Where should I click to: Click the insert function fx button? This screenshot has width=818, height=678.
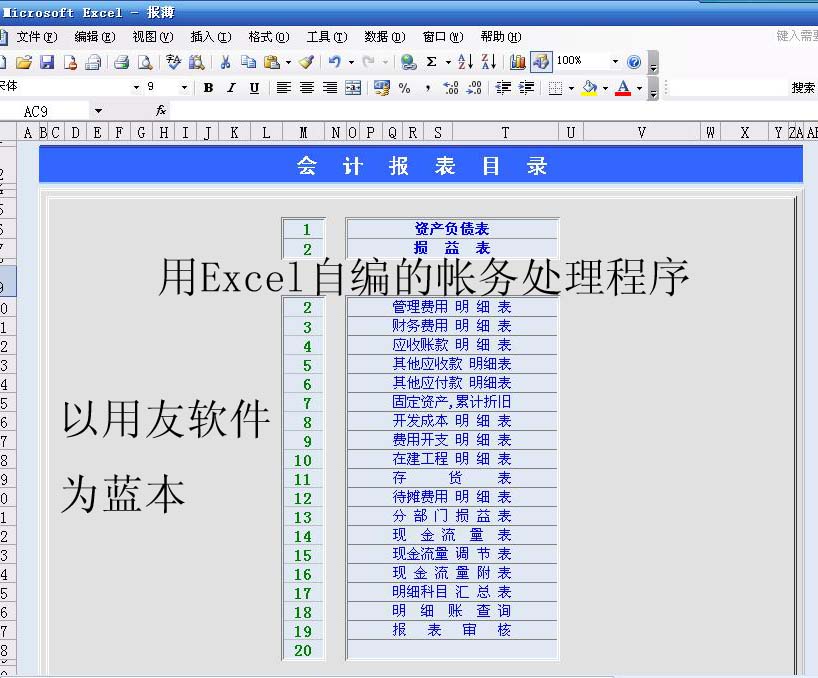point(161,110)
